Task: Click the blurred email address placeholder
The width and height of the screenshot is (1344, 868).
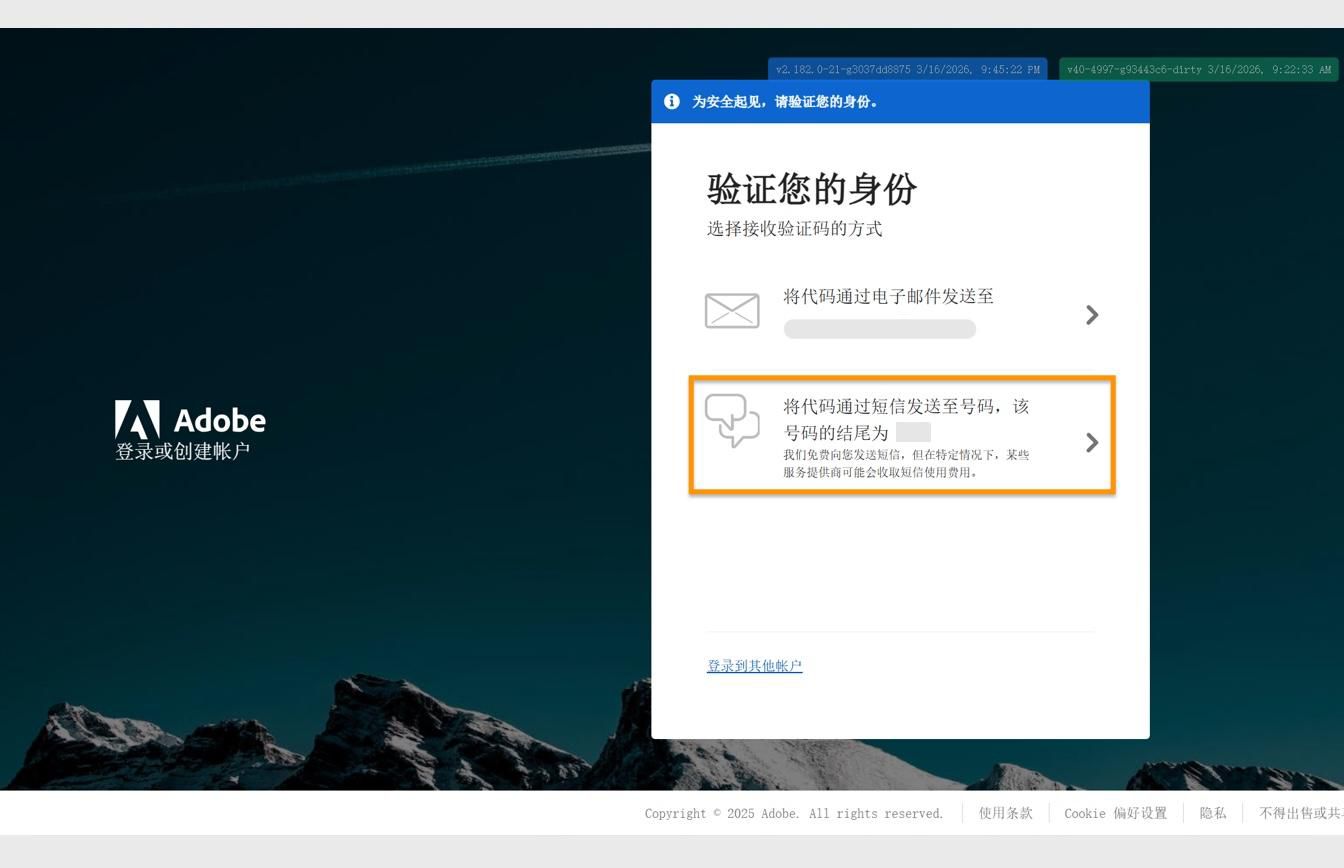Action: [x=880, y=328]
